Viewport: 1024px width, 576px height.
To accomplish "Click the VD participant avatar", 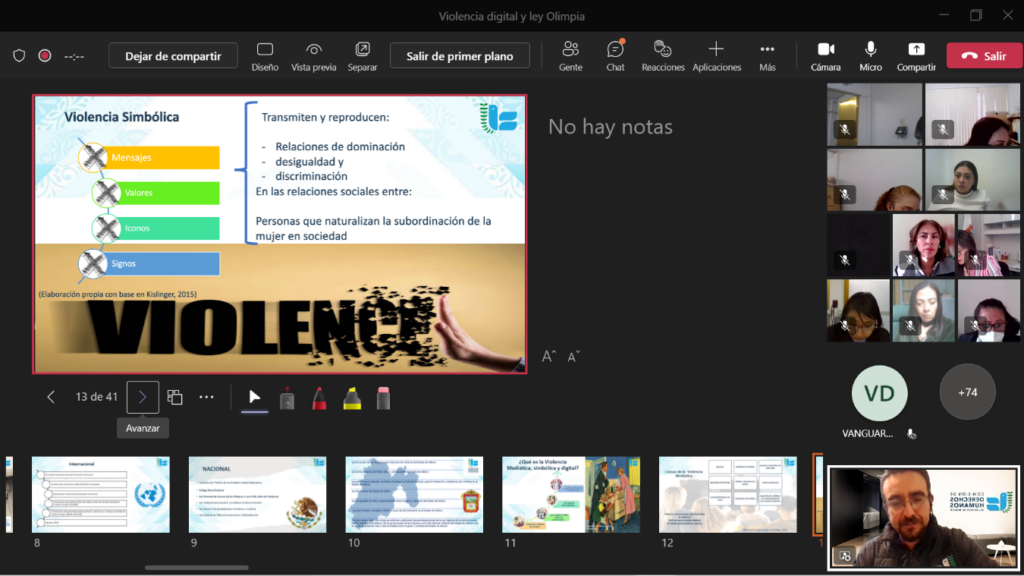I will coord(879,393).
